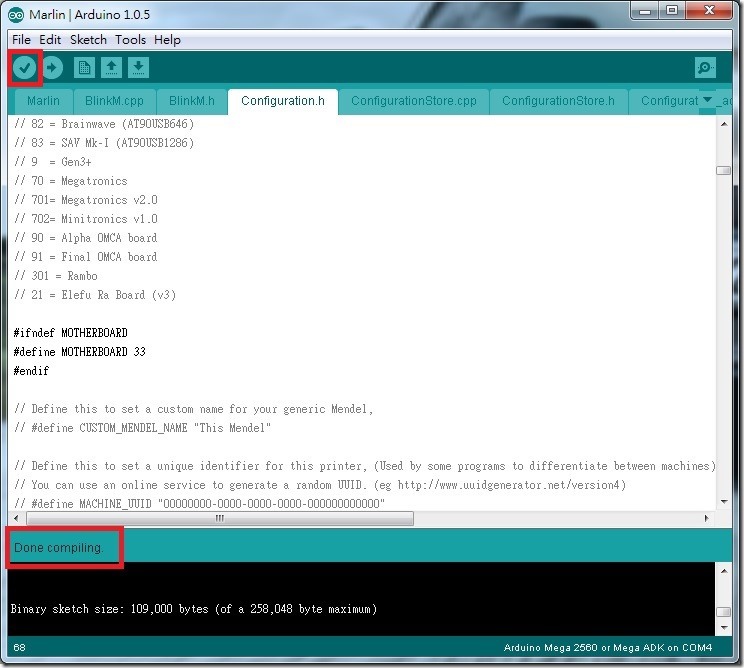
Task: Click horizontal scrollbar right arrow
Action: [x=707, y=519]
